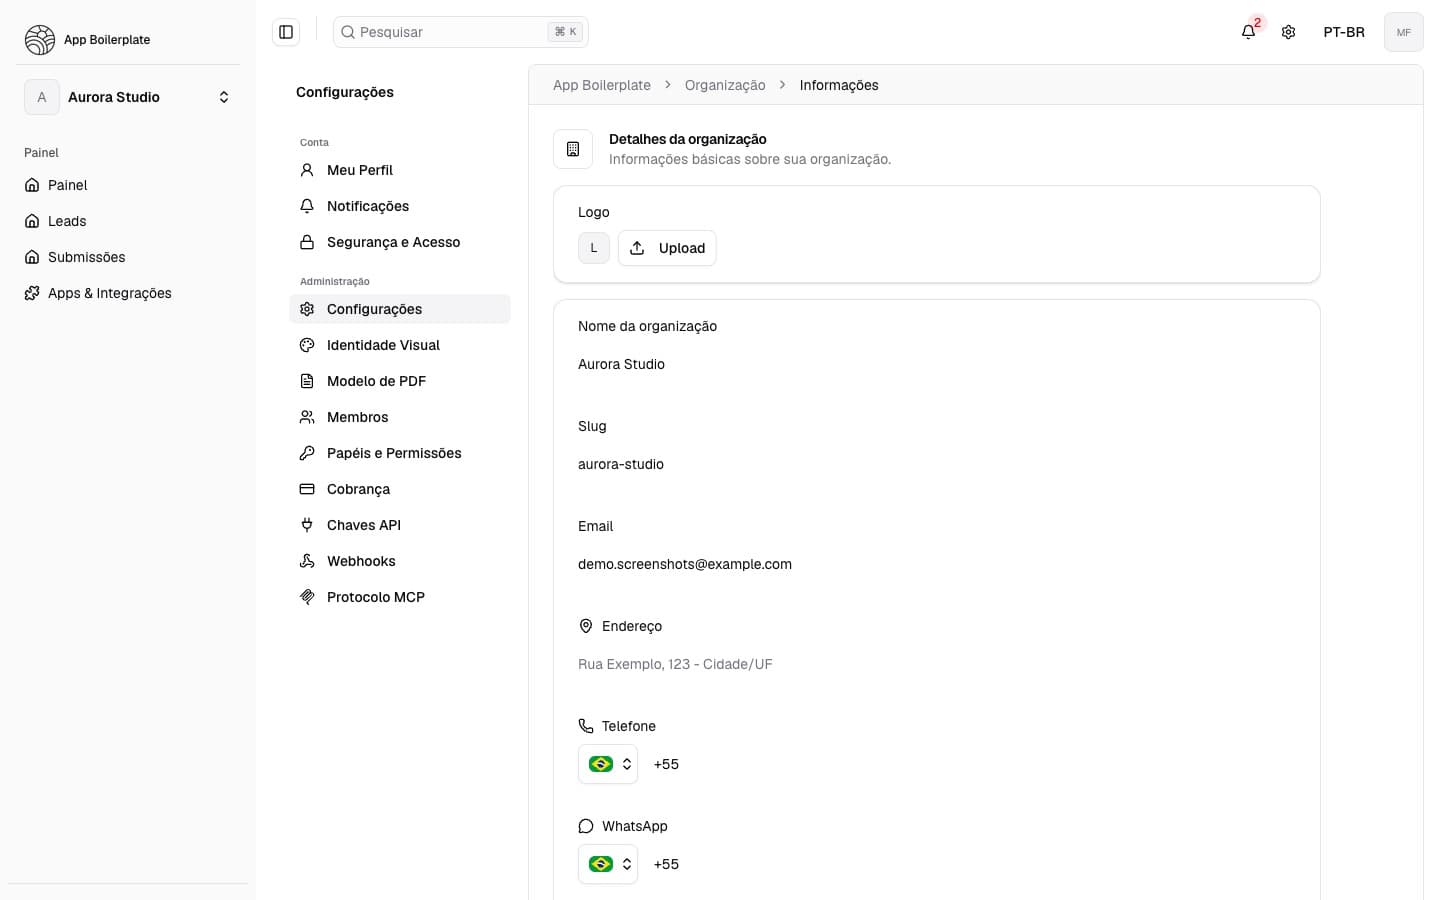The height and width of the screenshot is (900, 1440).
Task: Click the Notificações bell icon in settings menu
Action: 307,206
